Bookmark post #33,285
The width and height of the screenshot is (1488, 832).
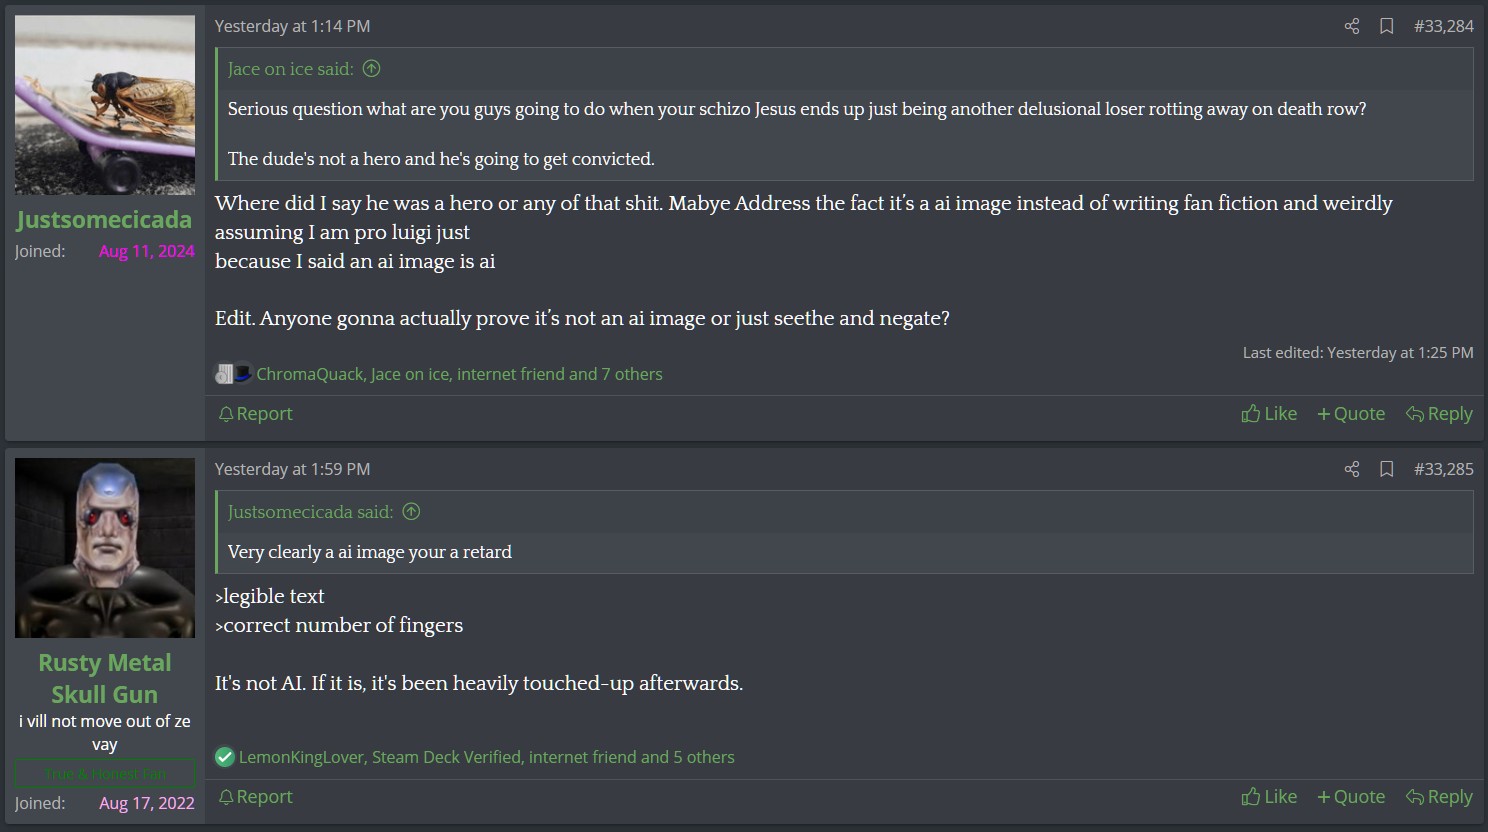pos(1387,469)
